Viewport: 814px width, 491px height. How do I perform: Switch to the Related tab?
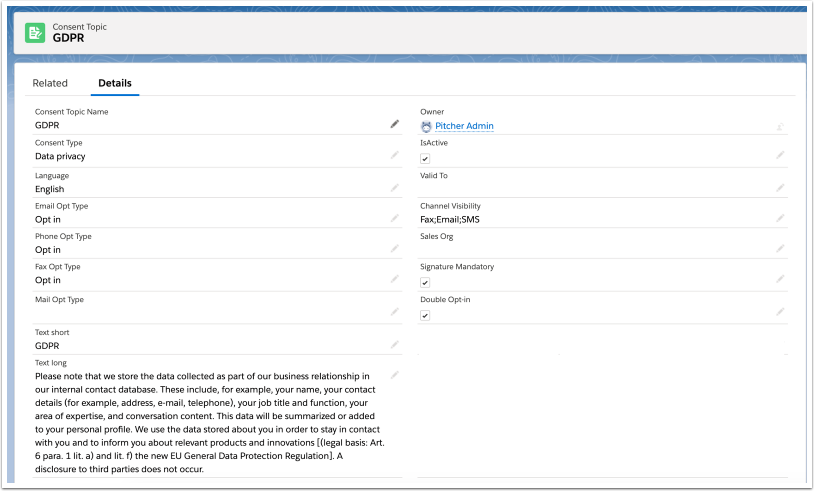(x=50, y=83)
